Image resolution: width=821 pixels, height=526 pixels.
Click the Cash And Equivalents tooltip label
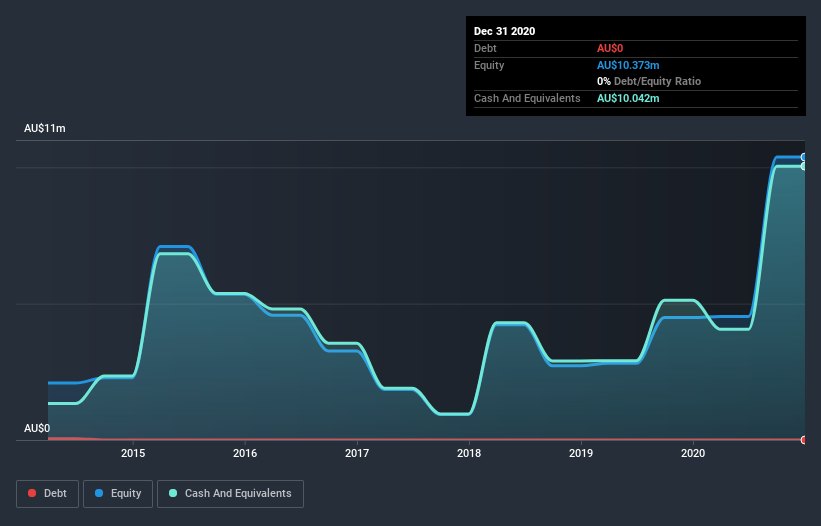527,98
